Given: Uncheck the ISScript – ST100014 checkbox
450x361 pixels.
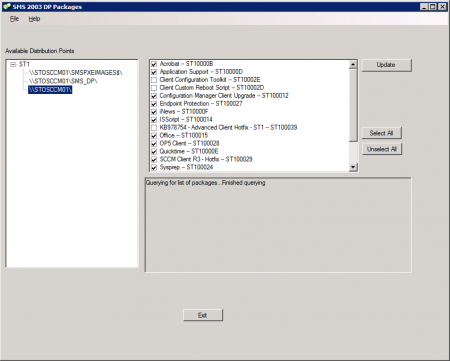Looking at the screenshot, I should pos(154,120).
